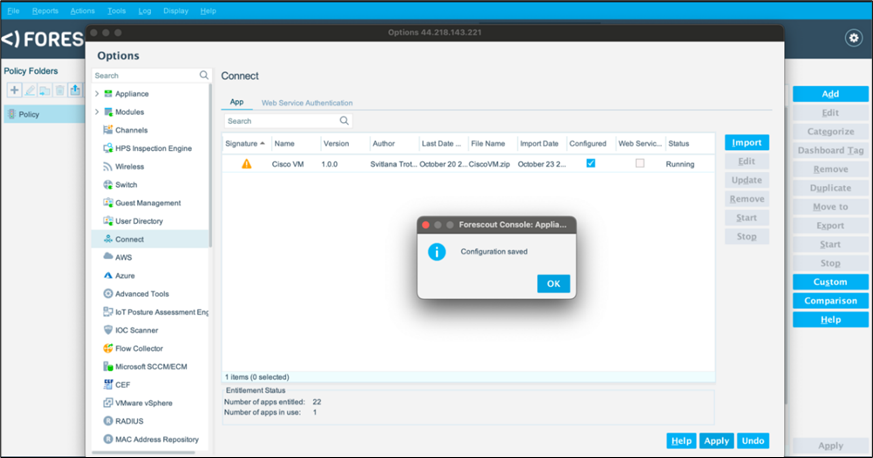Image resolution: width=873 pixels, height=458 pixels.
Task: Toggle the Configured checkbox for Cisco VM
Action: pyautogui.click(x=591, y=163)
